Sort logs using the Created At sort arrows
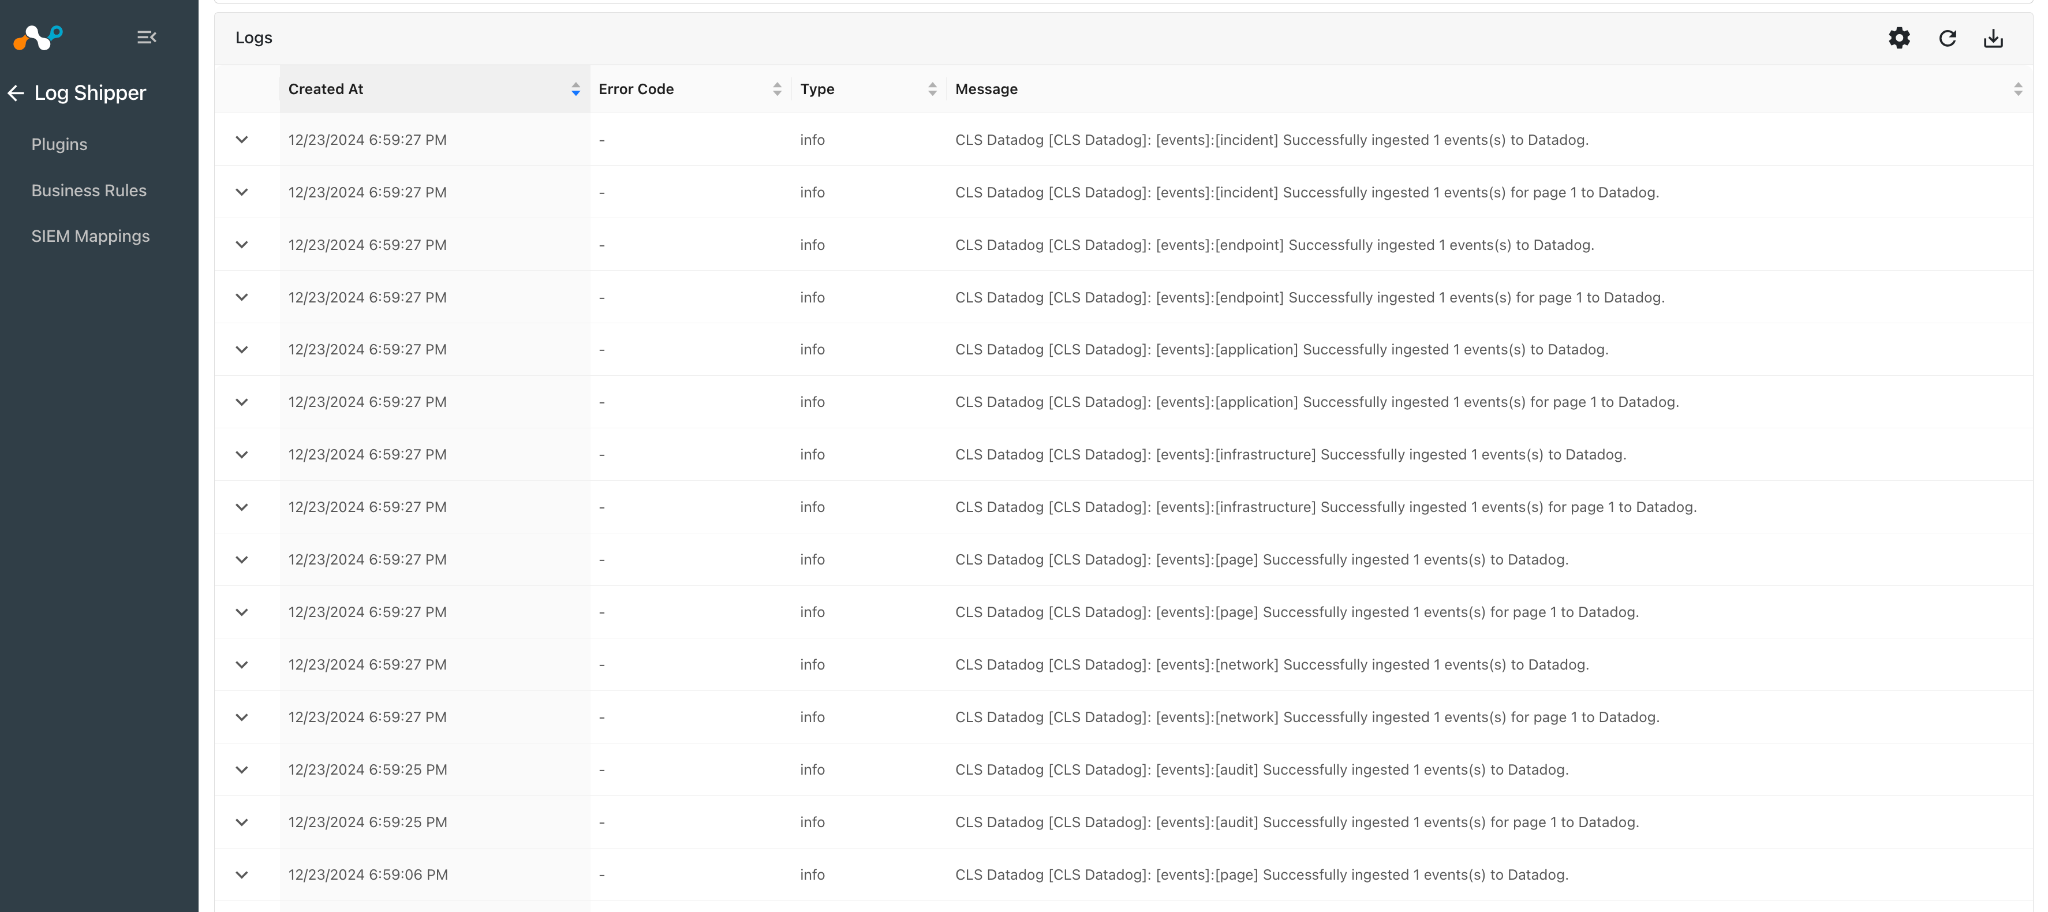 [x=576, y=89]
